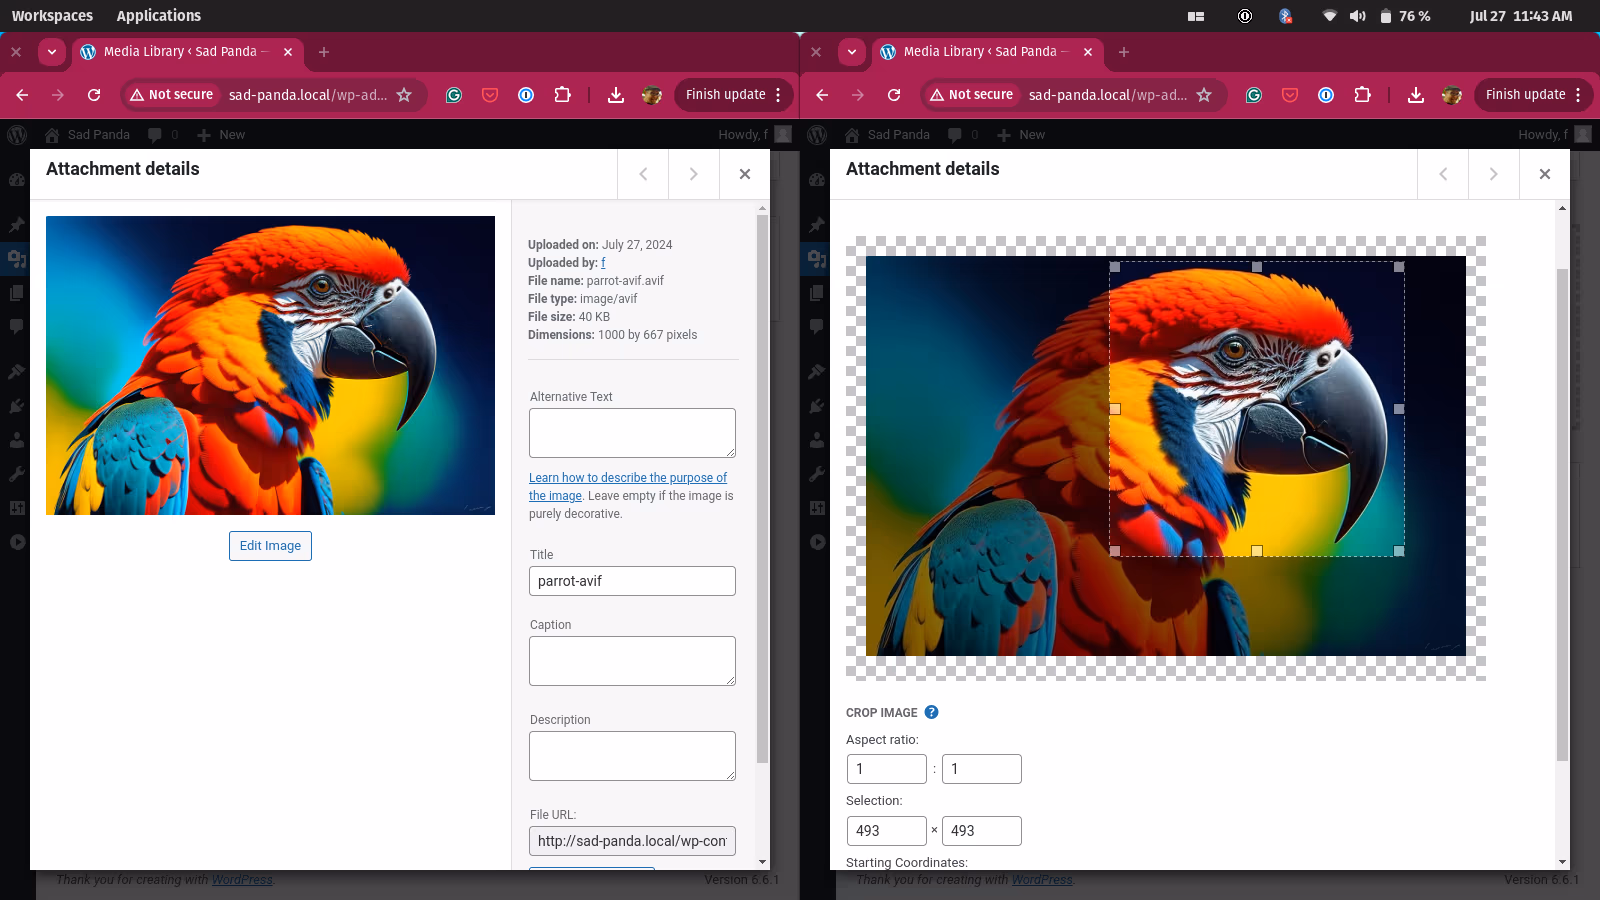Click into the Description textarea
Viewport: 1600px width, 900px height.
click(x=632, y=756)
